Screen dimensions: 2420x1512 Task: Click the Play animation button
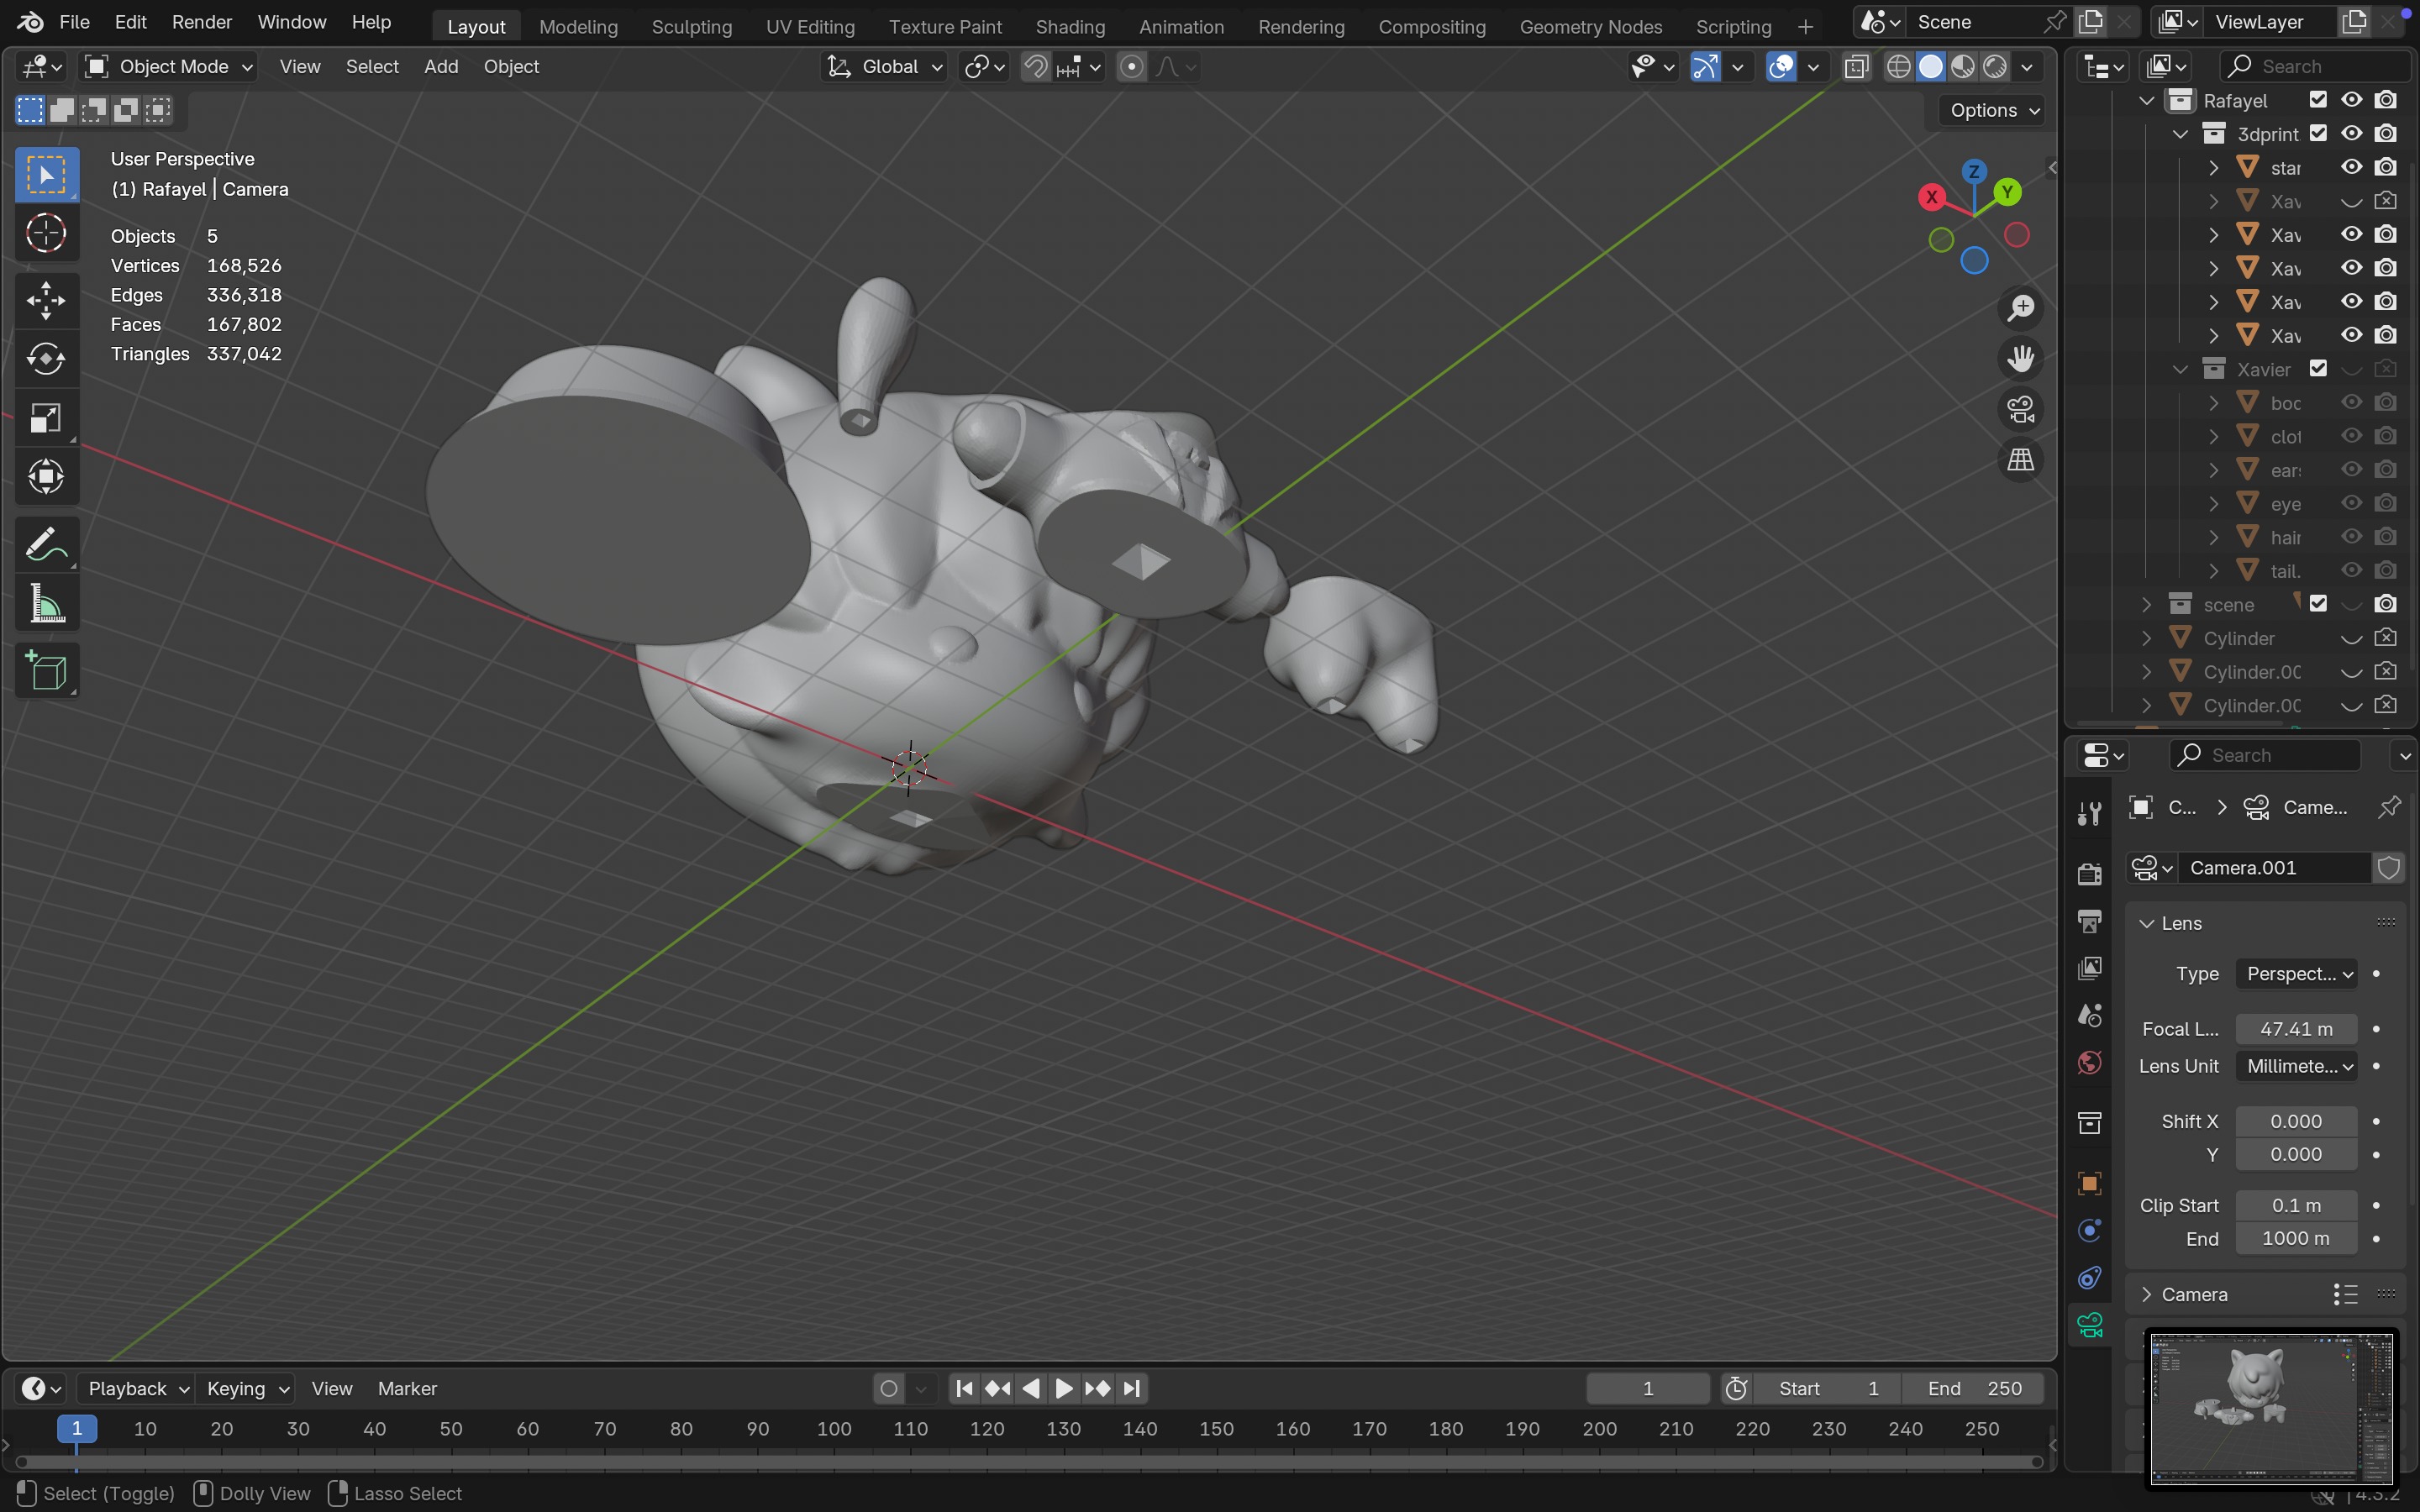pos(1064,1389)
